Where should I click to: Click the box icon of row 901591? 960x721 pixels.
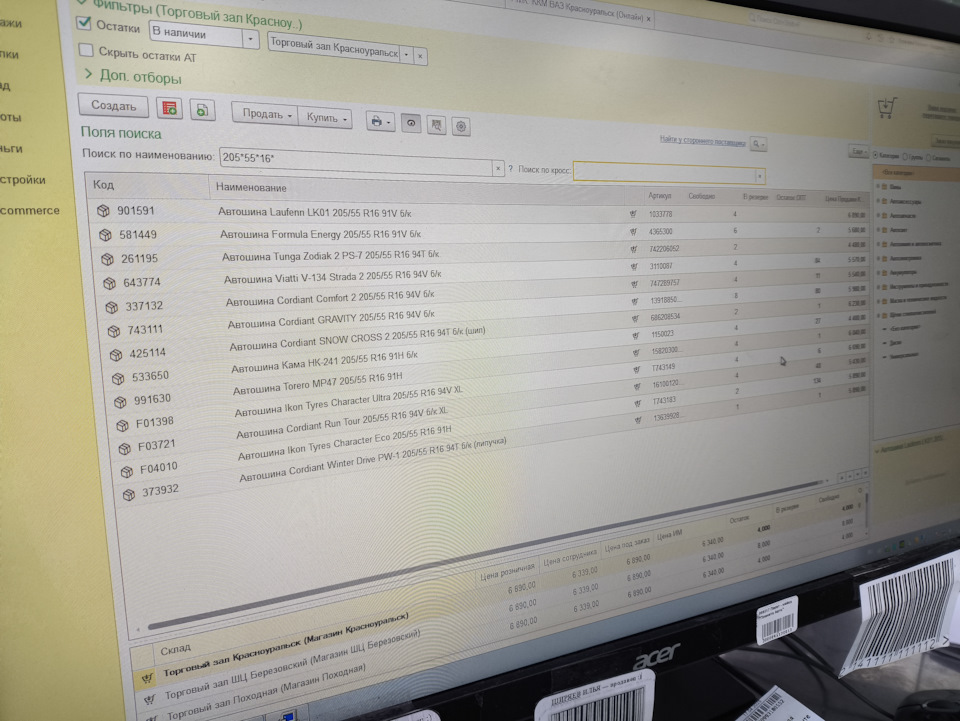pyautogui.click(x=103, y=211)
